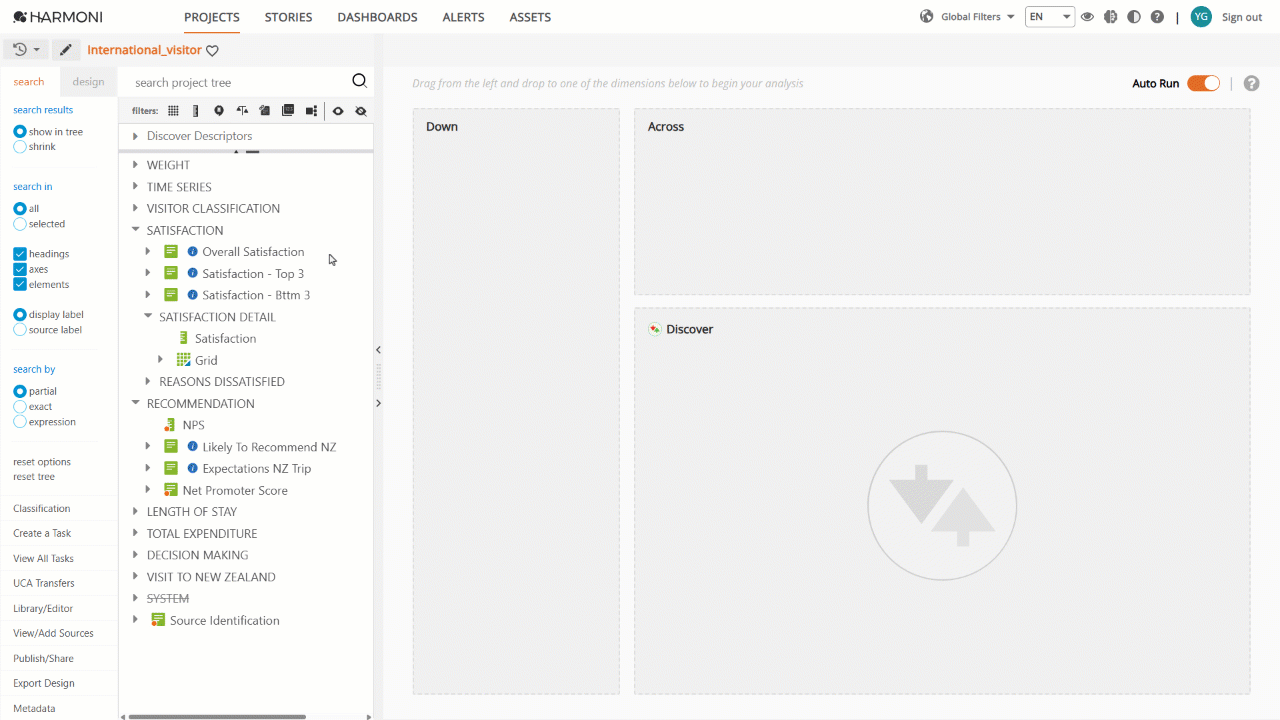The height and width of the screenshot is (720, 1280).
Task: Click the map pin filter icon
Action: 219,111
